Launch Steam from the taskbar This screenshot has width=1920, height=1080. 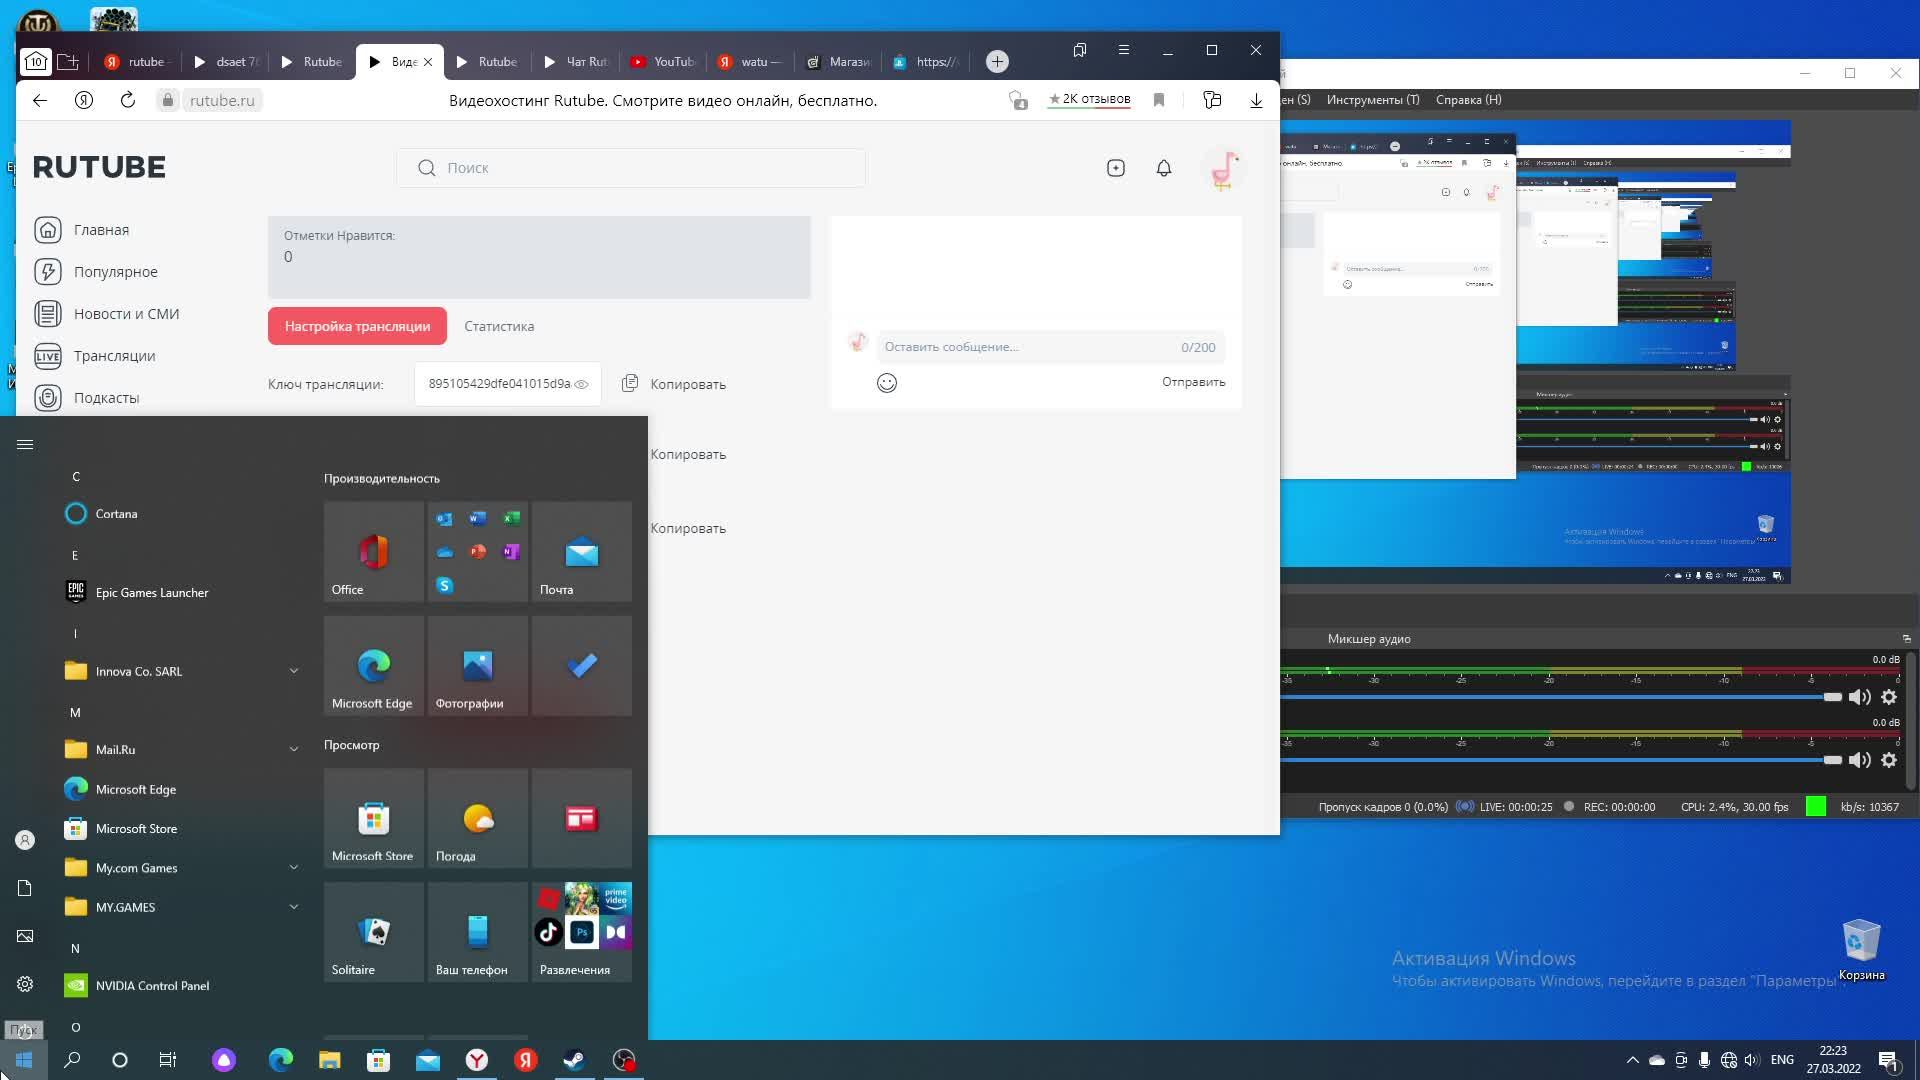574,1060
